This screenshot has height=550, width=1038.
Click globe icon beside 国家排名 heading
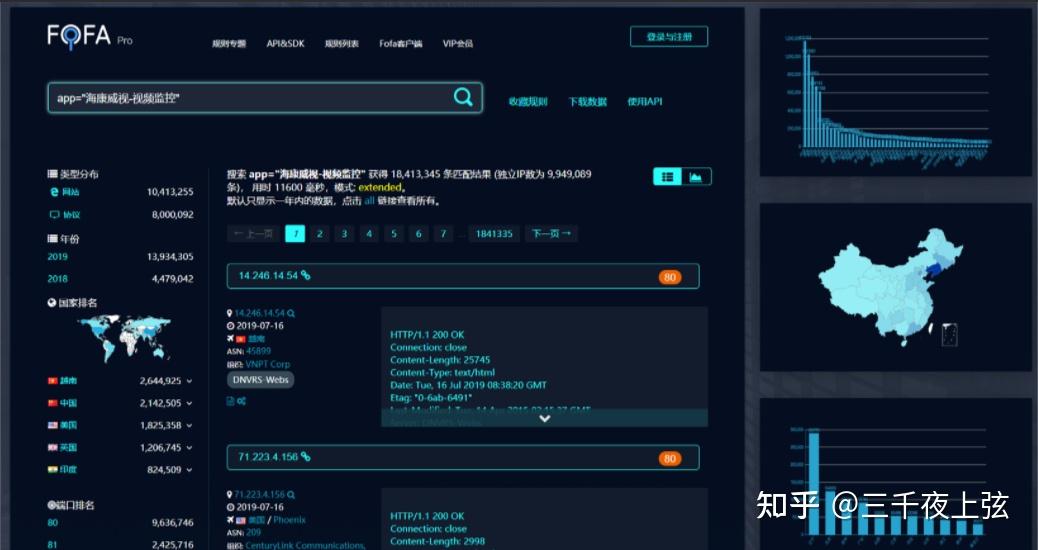52,302
